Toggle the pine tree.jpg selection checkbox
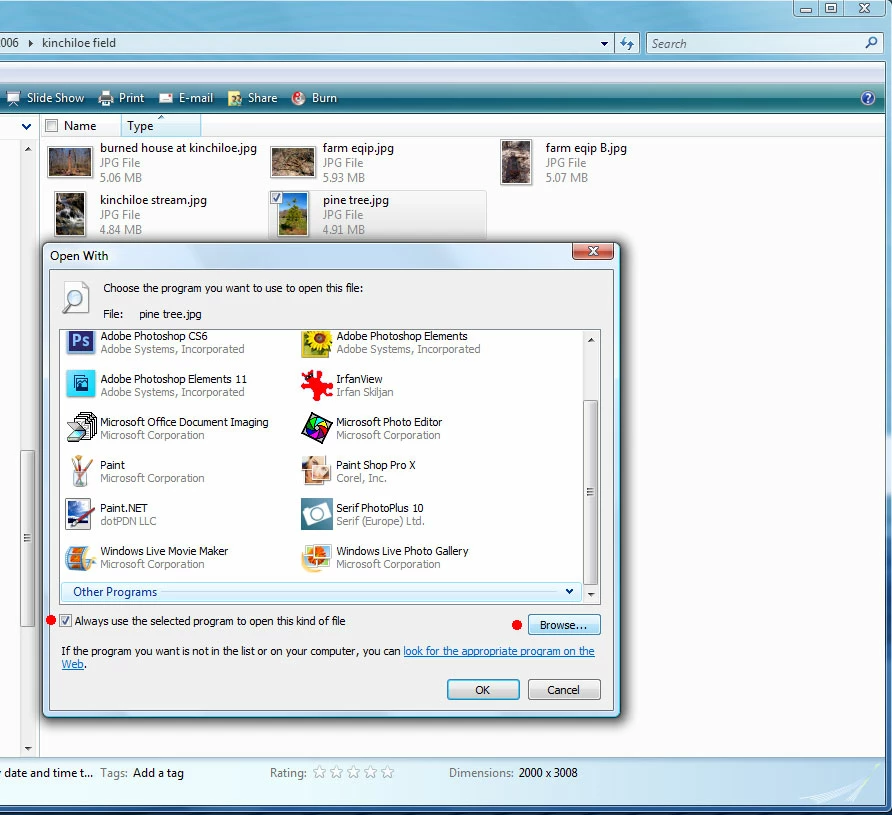The width and height of the screenshot is (892, 815). coord(276,198)
